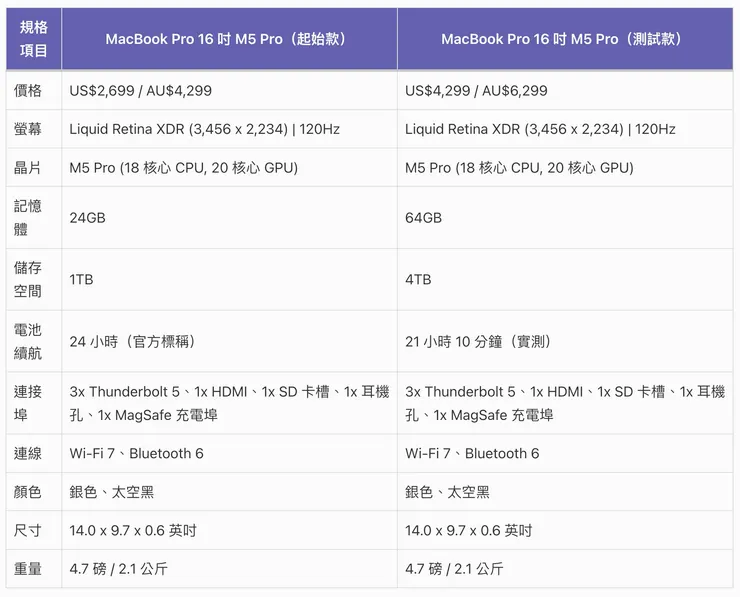Click the 電池續航 row label

click(x=29, y=342)
